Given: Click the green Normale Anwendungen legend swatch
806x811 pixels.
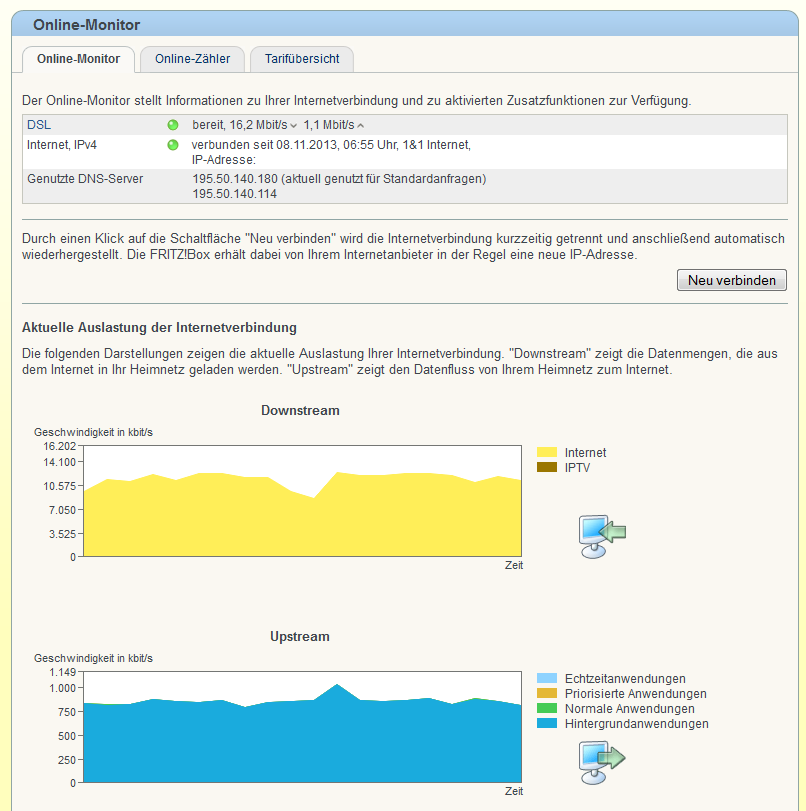Looking at the screenshot, I should tap(547, 709).
